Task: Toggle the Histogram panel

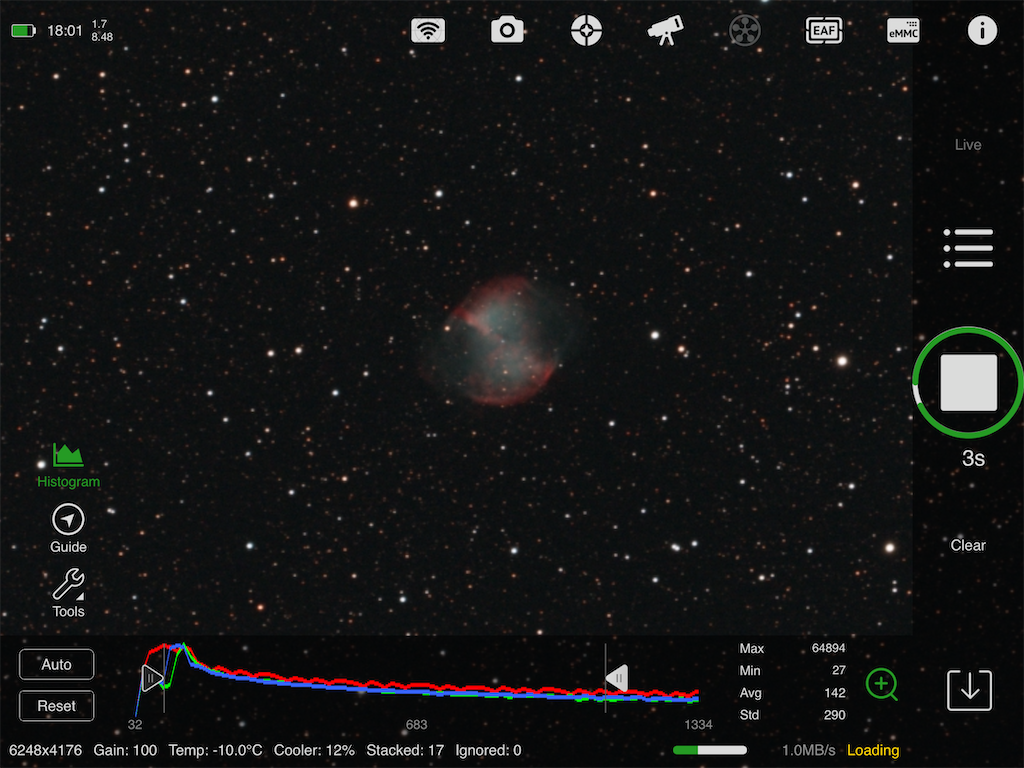Action: (x=69, y=466)
